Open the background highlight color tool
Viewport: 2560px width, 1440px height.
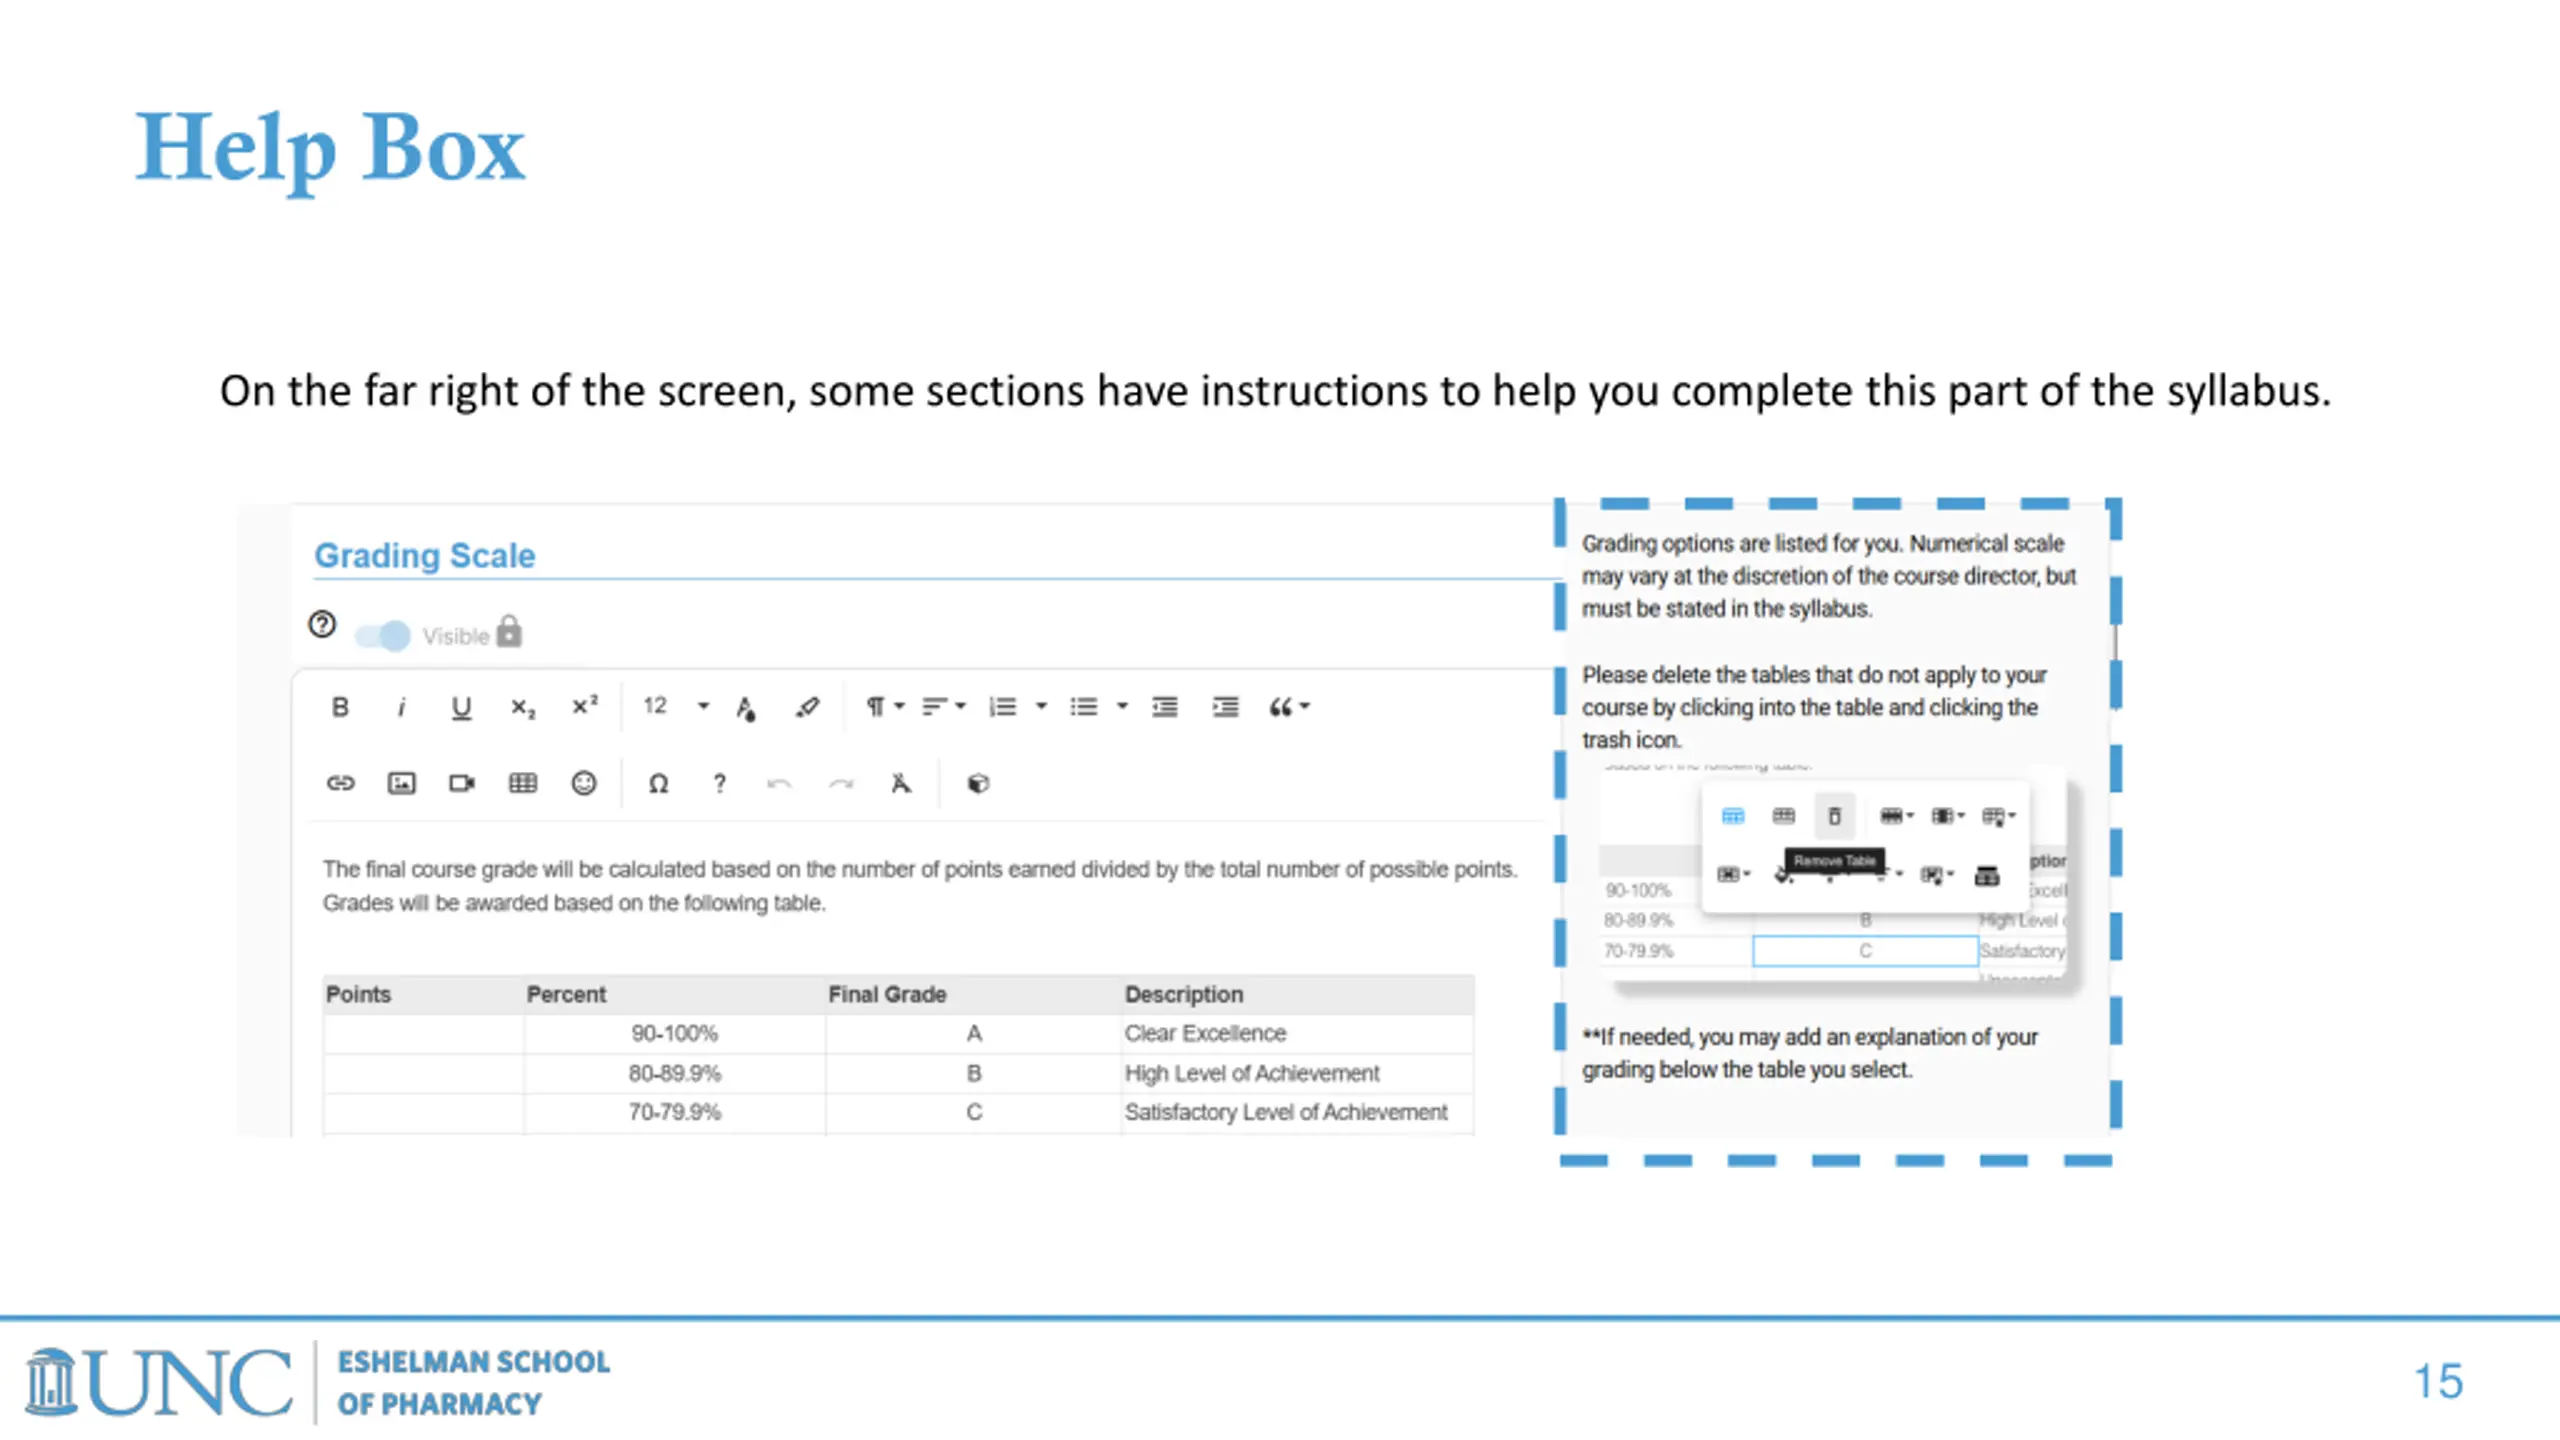pos(808,707)
